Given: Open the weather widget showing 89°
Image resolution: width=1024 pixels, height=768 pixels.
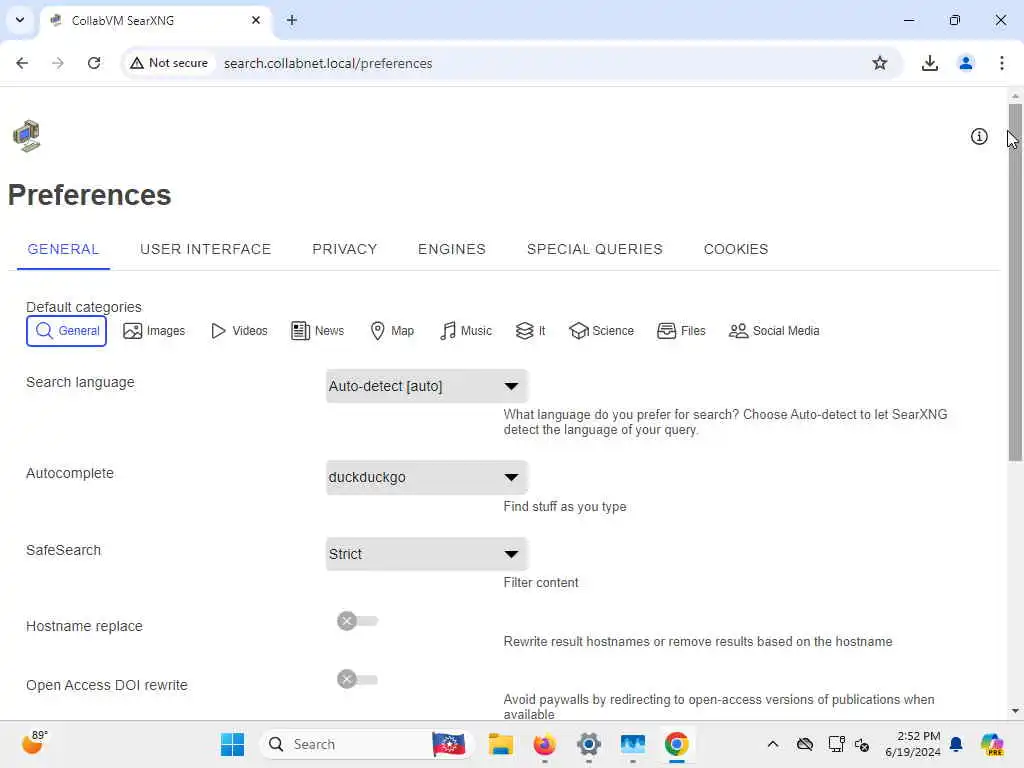Looking at the screenshot, I should point(34,743).
